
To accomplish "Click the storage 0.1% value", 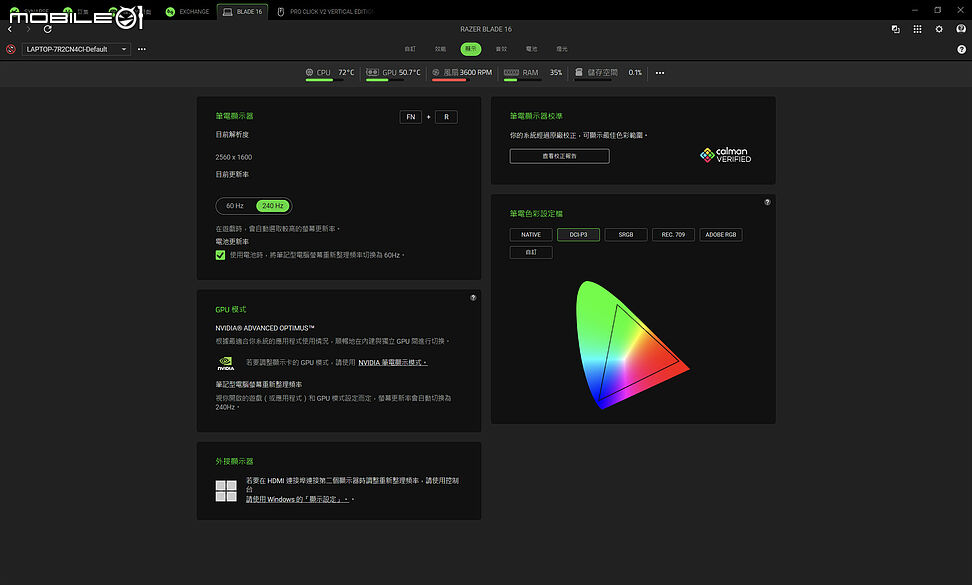I will click(x=635, y=73).
